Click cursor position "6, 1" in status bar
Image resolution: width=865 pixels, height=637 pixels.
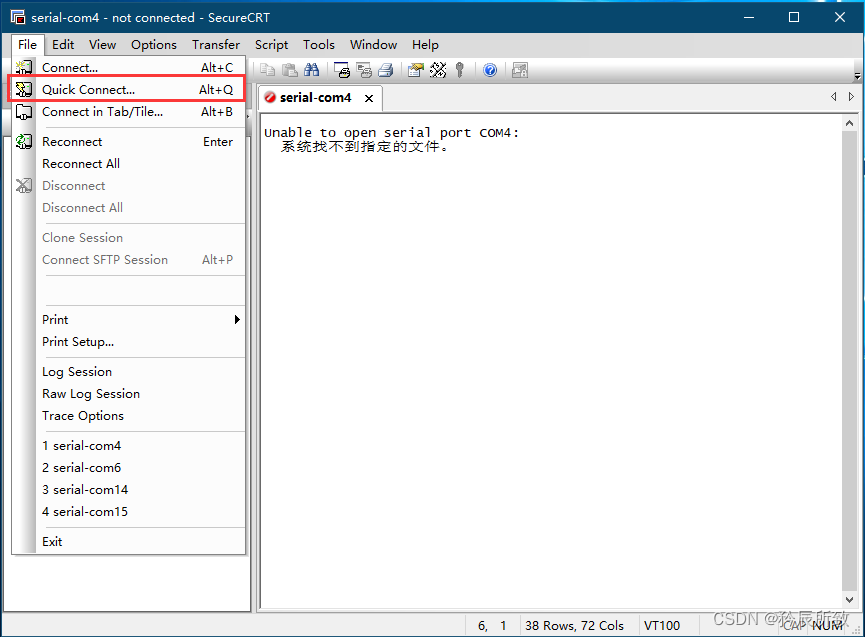pos(492,625)
